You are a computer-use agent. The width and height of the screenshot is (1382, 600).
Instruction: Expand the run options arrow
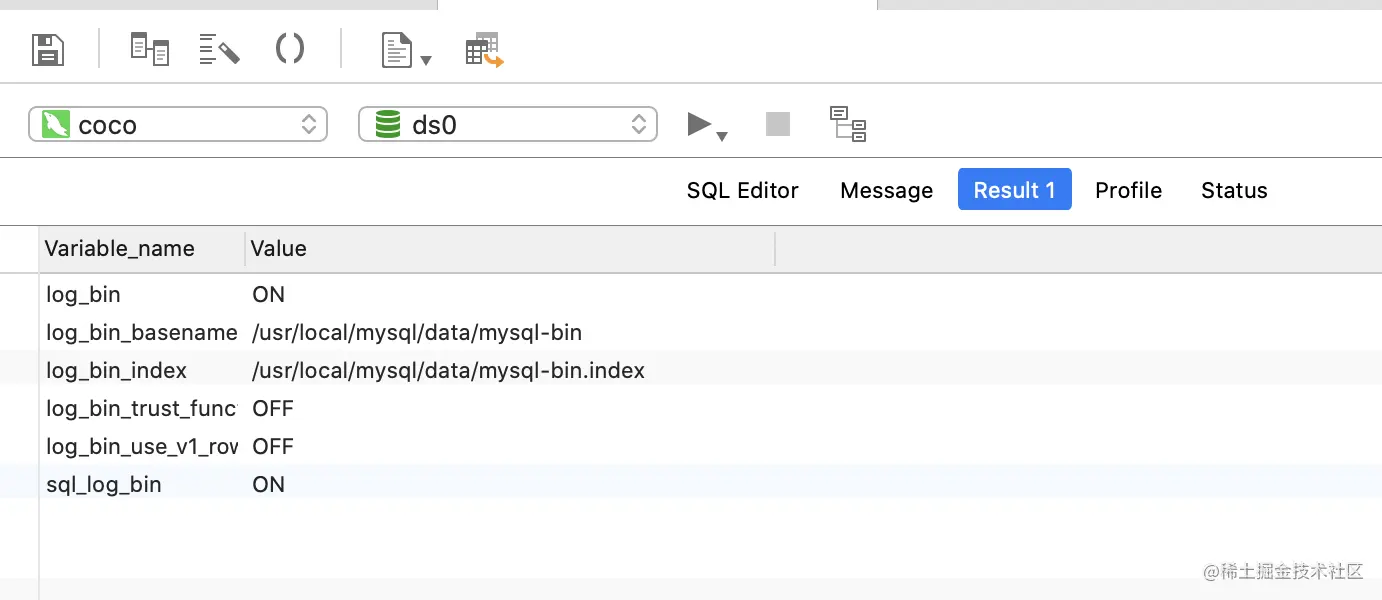pos(722,136)
